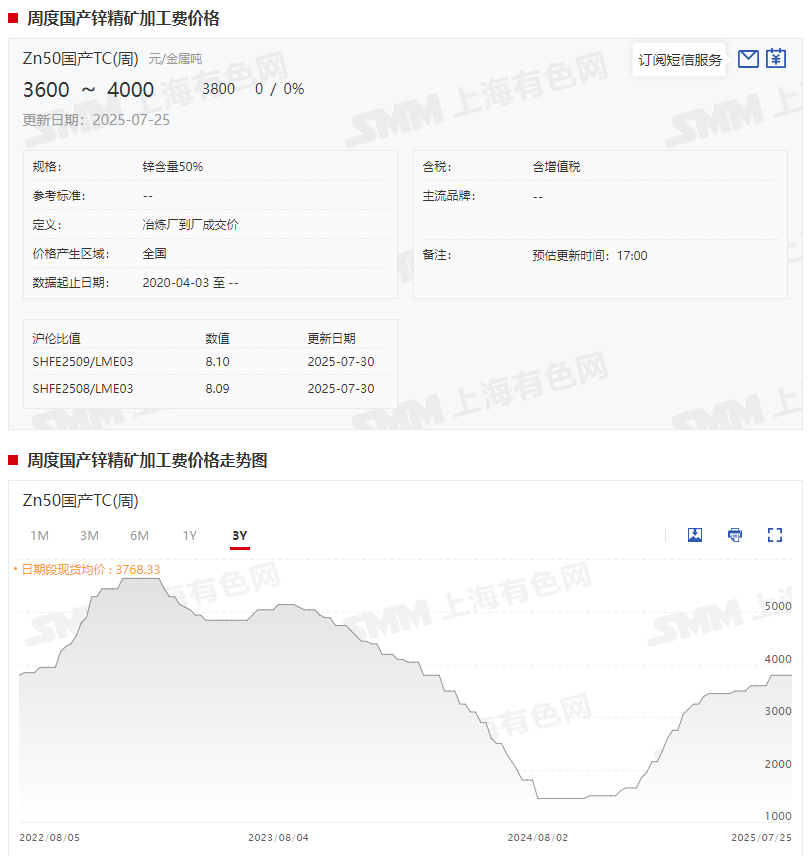Switch chart range to 1M

[39, 536]
